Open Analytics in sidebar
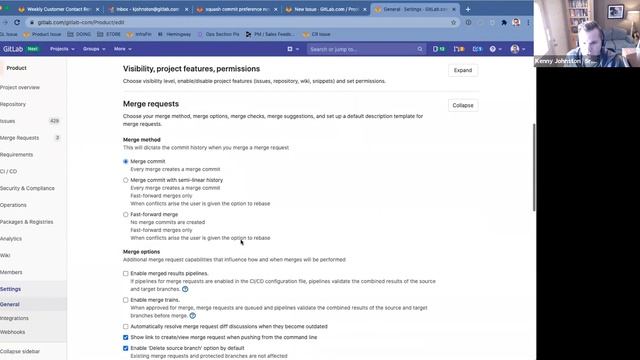This screenshot has width=640, height=360. (11, 238)
